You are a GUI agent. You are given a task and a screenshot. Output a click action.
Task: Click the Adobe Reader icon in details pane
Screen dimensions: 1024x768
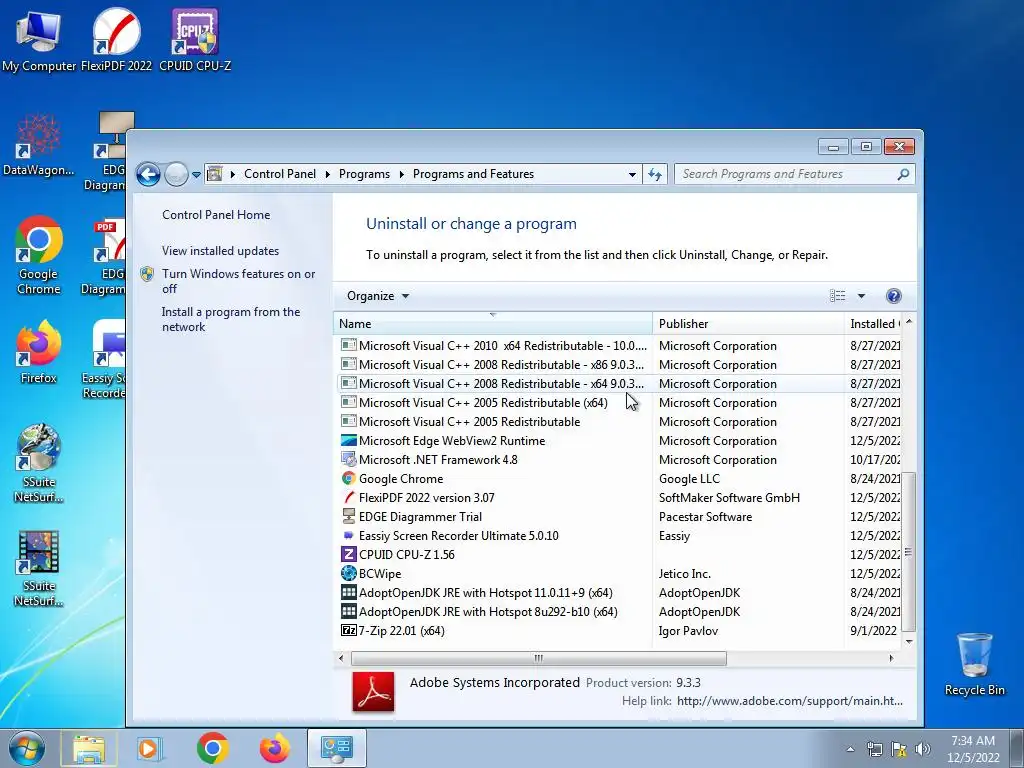(x=374, y=692)
